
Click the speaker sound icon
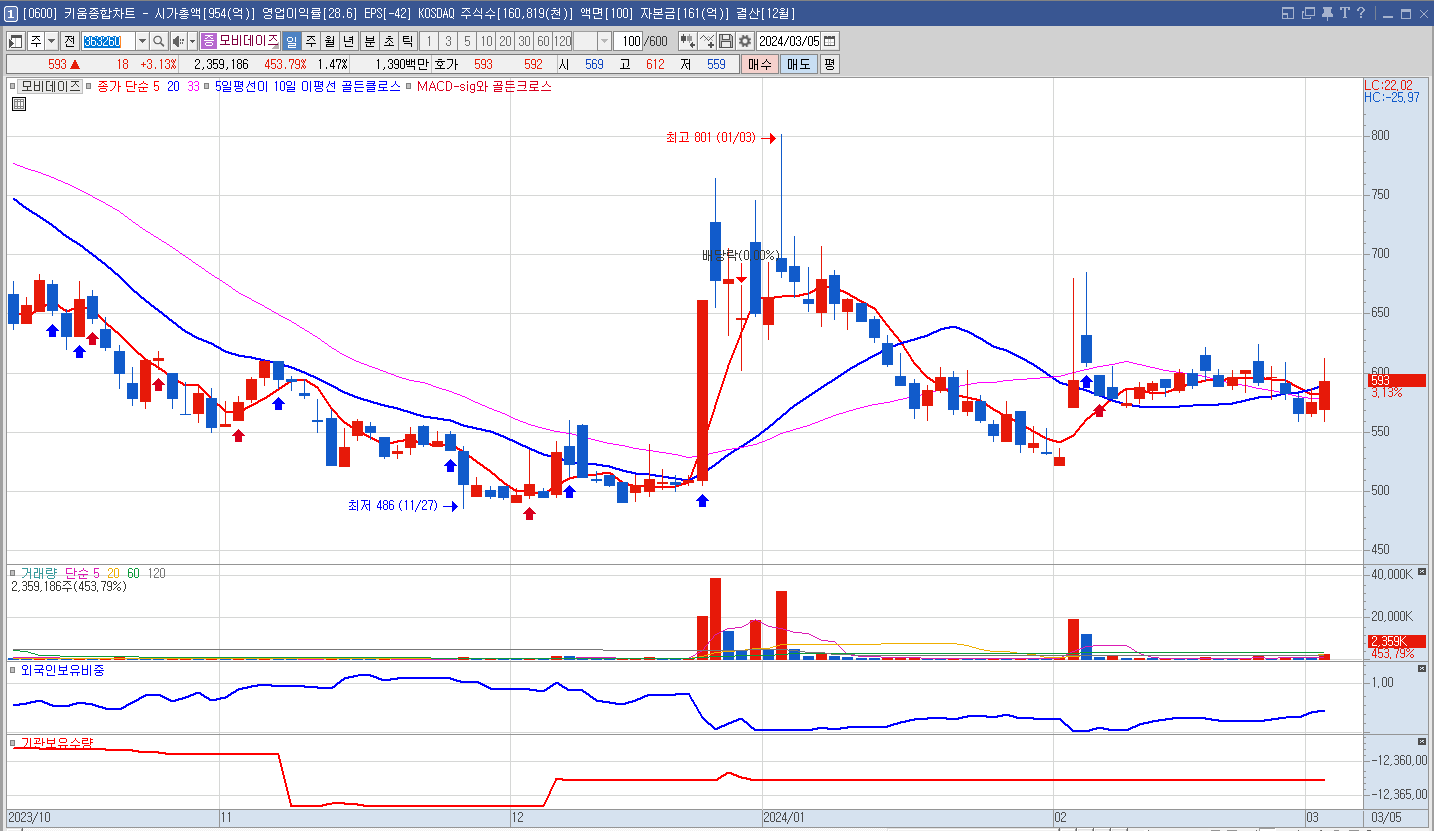pos(178,41)
